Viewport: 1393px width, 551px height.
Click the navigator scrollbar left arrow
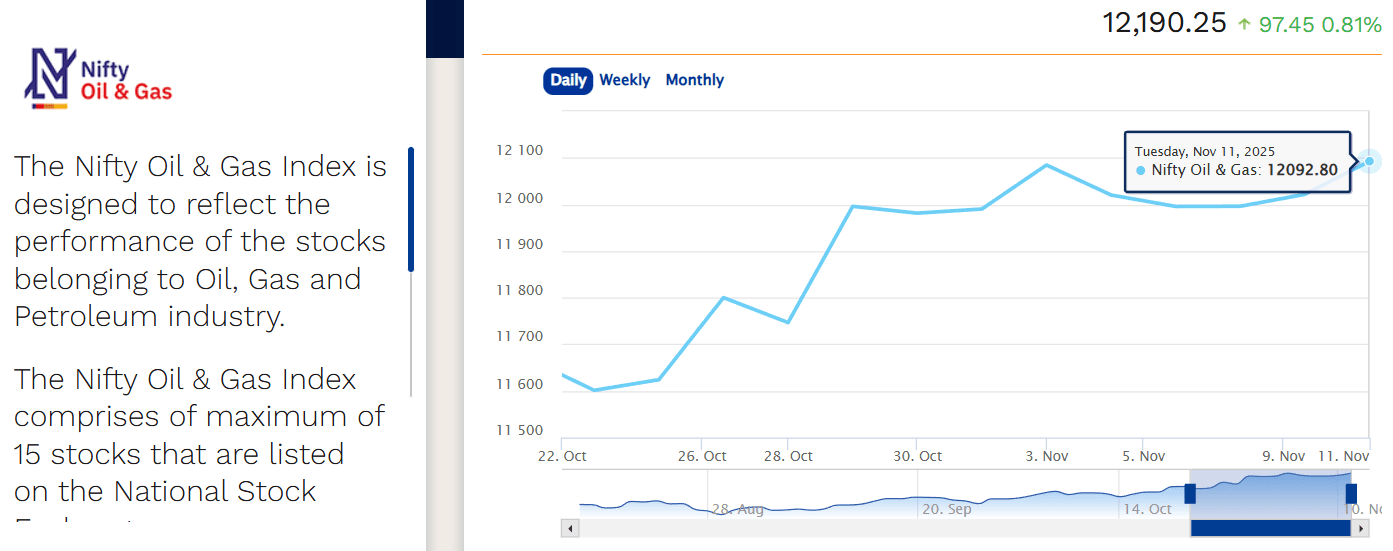click(x=570, y=528)
